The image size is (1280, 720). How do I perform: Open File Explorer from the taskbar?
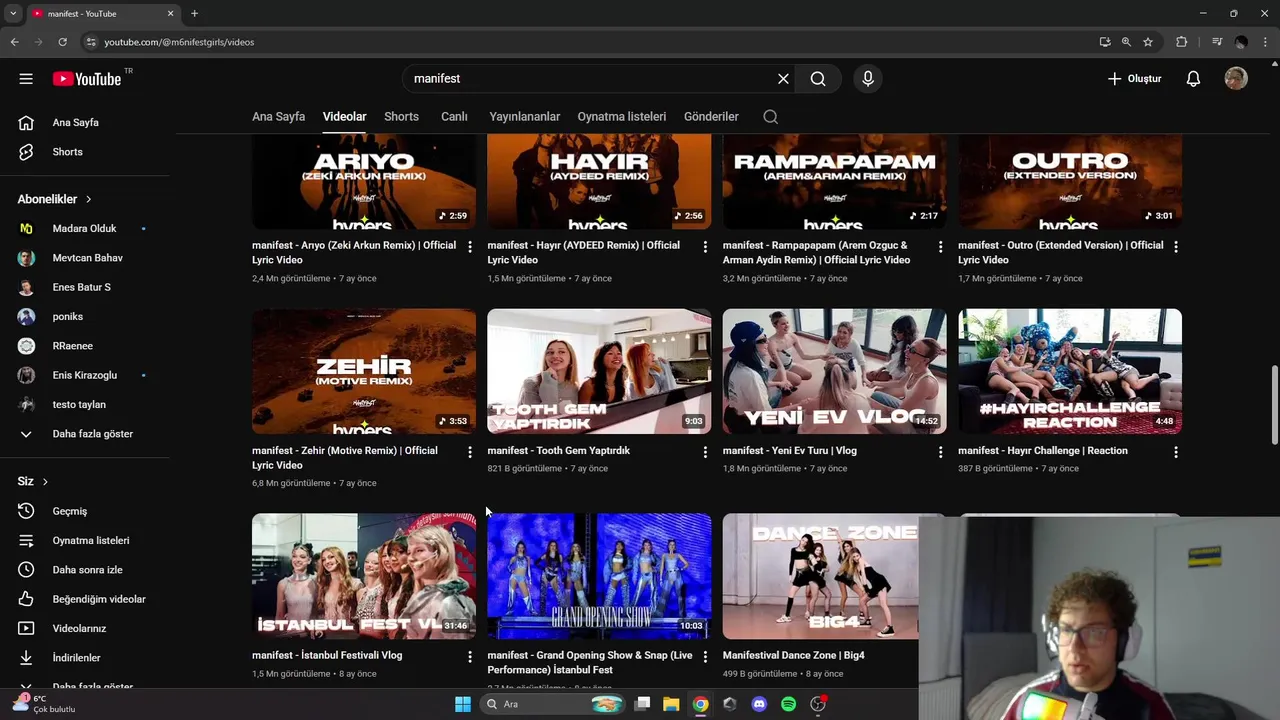[671, 704]
